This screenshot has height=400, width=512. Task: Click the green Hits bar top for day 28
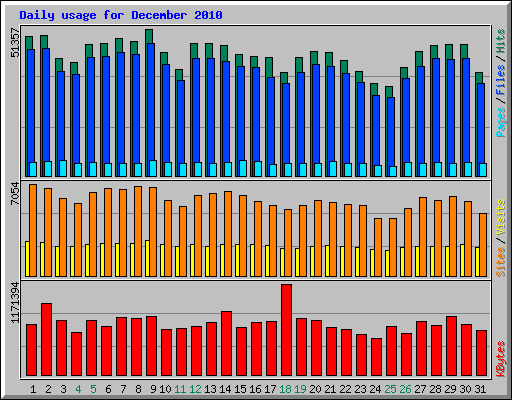point(434,52)
